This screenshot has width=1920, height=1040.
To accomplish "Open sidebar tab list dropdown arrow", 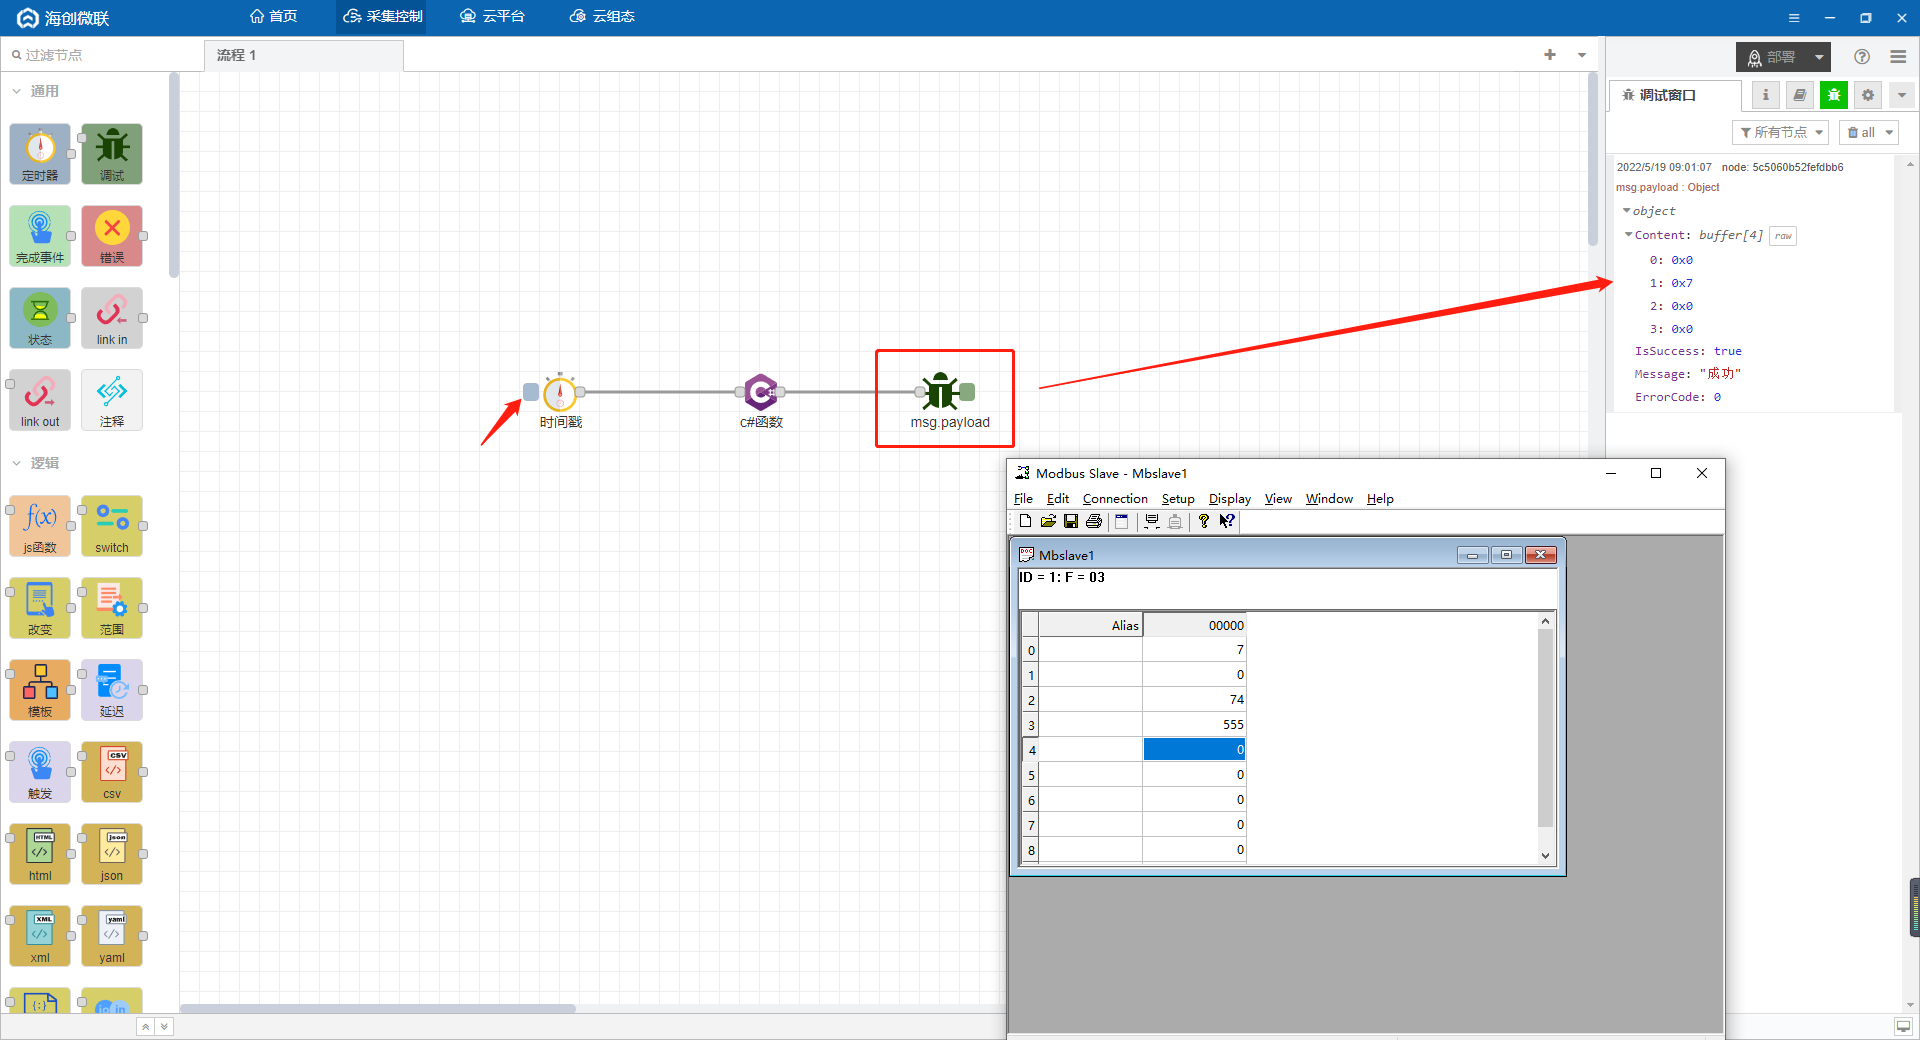I will [1901, 95].
